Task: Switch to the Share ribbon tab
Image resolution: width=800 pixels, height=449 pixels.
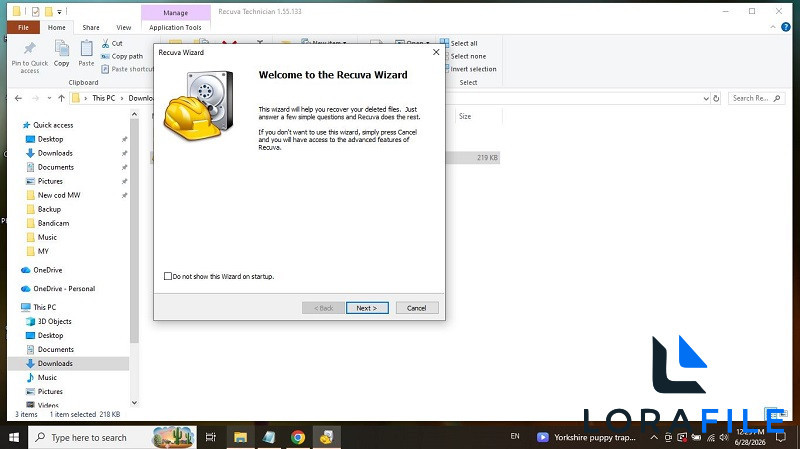Action: point(91,28)
